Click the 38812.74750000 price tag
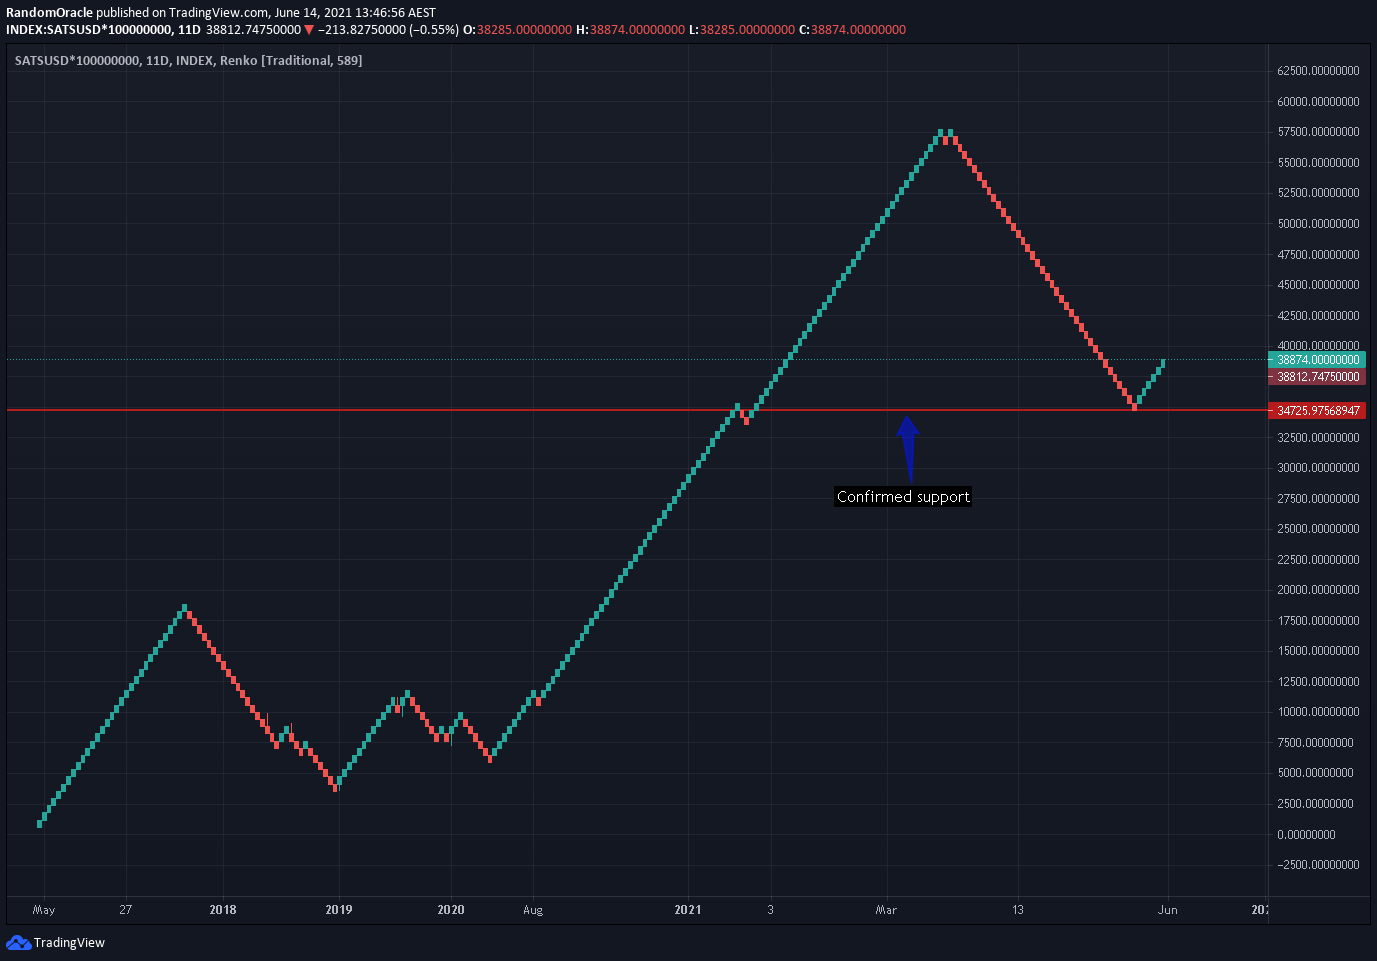This screenshot has width=1377, height=961. (x=1318, y=377)
